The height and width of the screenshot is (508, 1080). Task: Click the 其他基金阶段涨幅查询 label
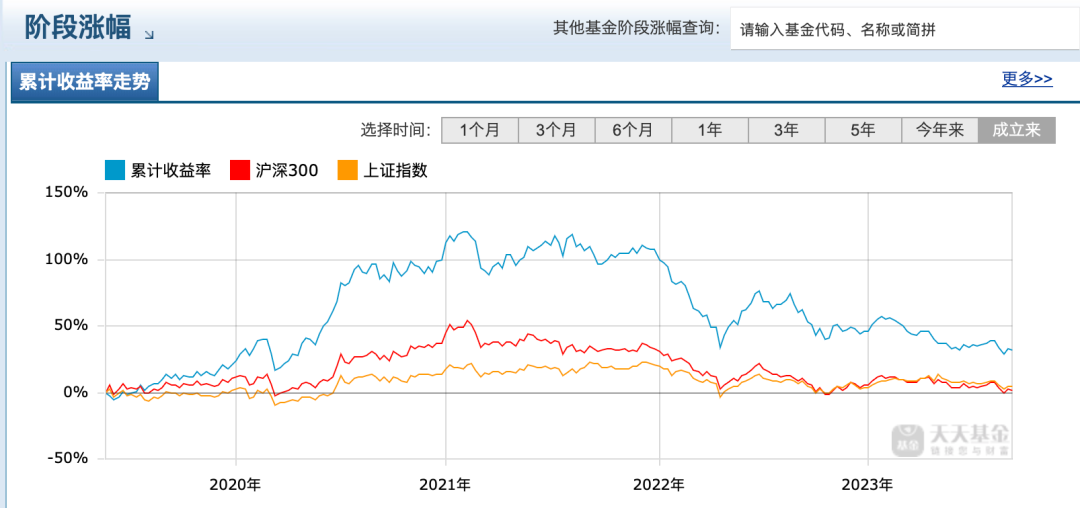(x=636, y=28)
